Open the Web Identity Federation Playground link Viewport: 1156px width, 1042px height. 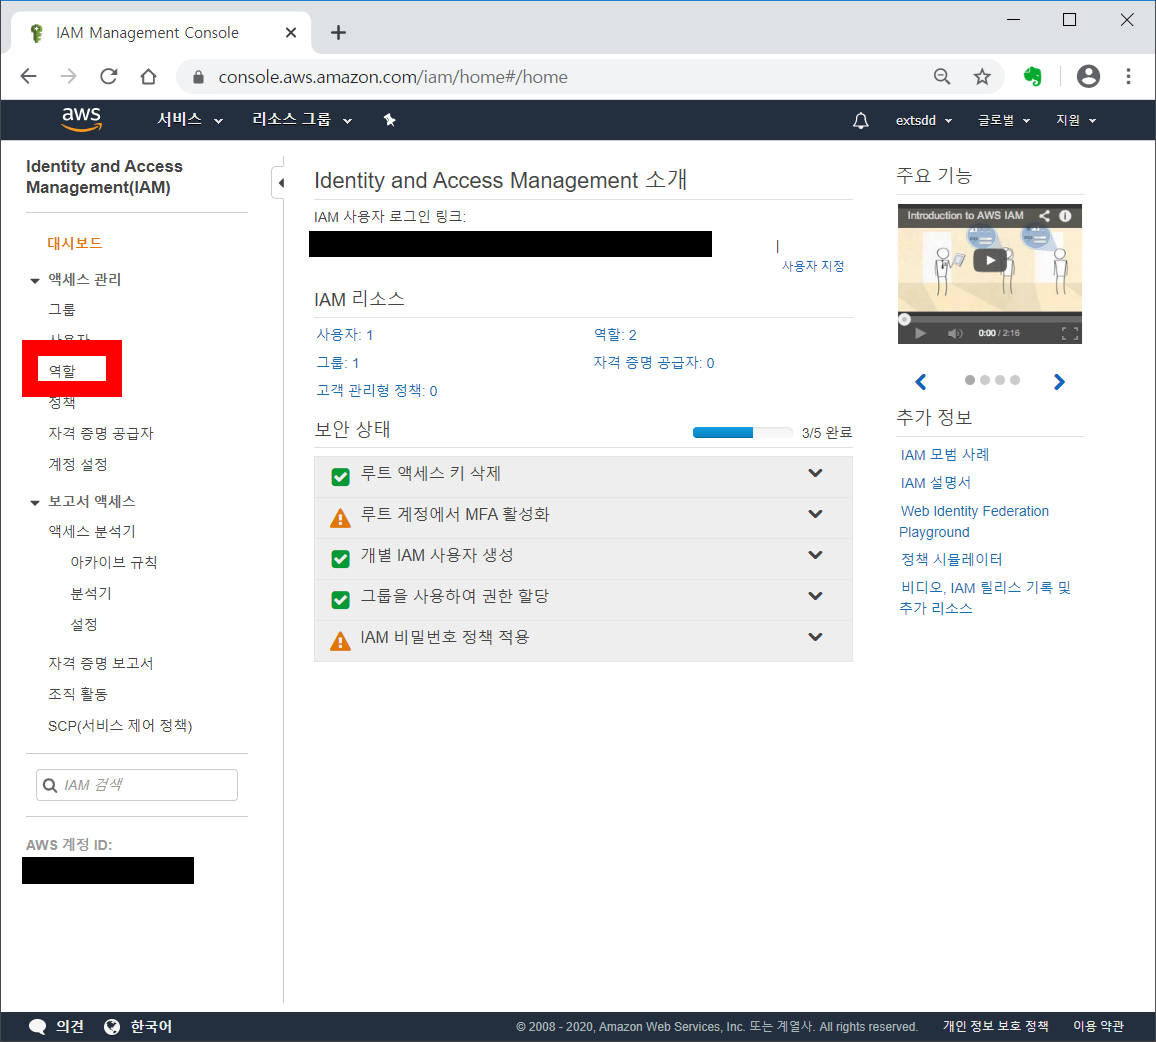(x=974, y=521)
